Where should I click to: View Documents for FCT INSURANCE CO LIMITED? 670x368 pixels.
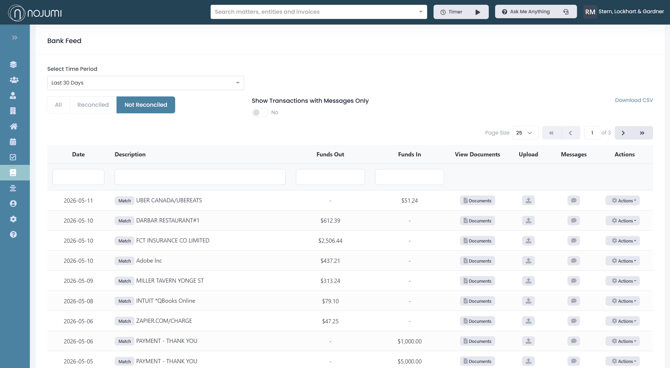pyautogui.click(x=477, y=241)
